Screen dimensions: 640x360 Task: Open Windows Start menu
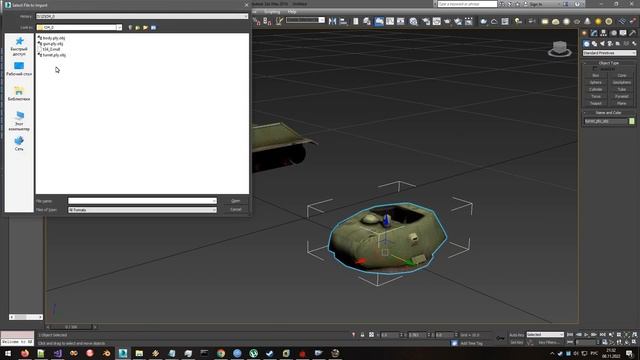tap(8, 353)
